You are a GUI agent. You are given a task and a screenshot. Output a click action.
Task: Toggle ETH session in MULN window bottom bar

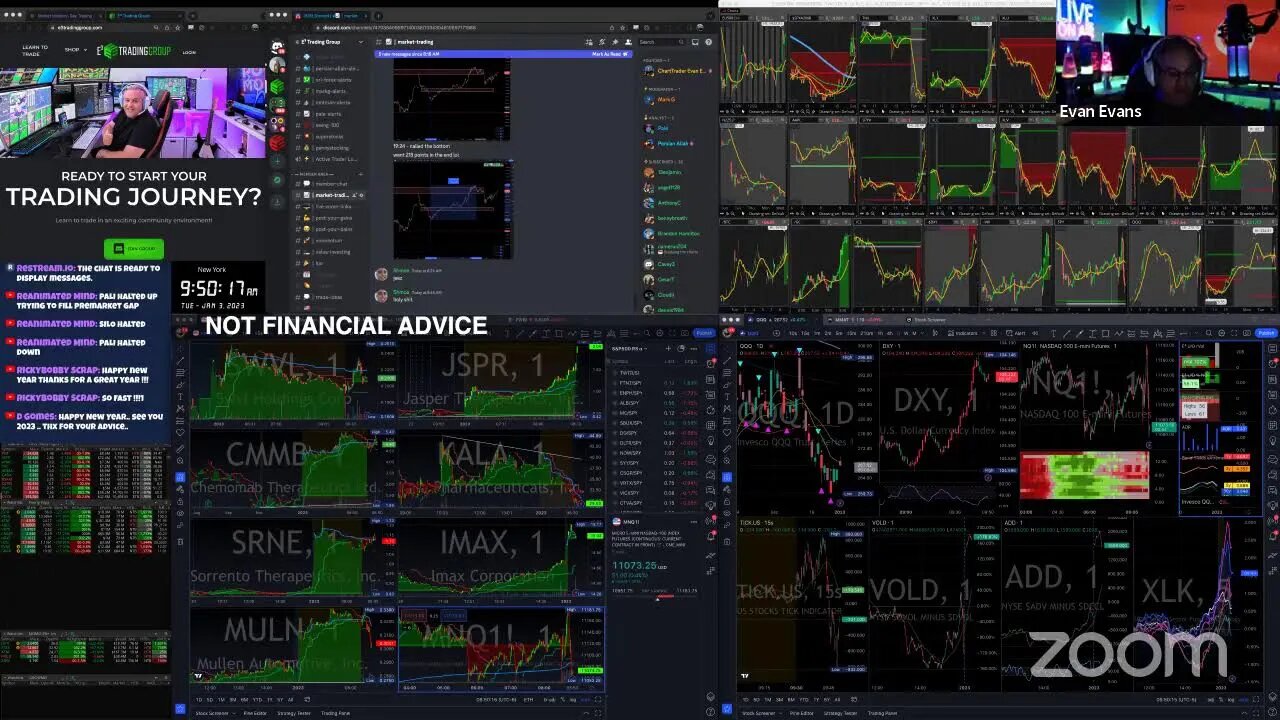pos(528,700)
